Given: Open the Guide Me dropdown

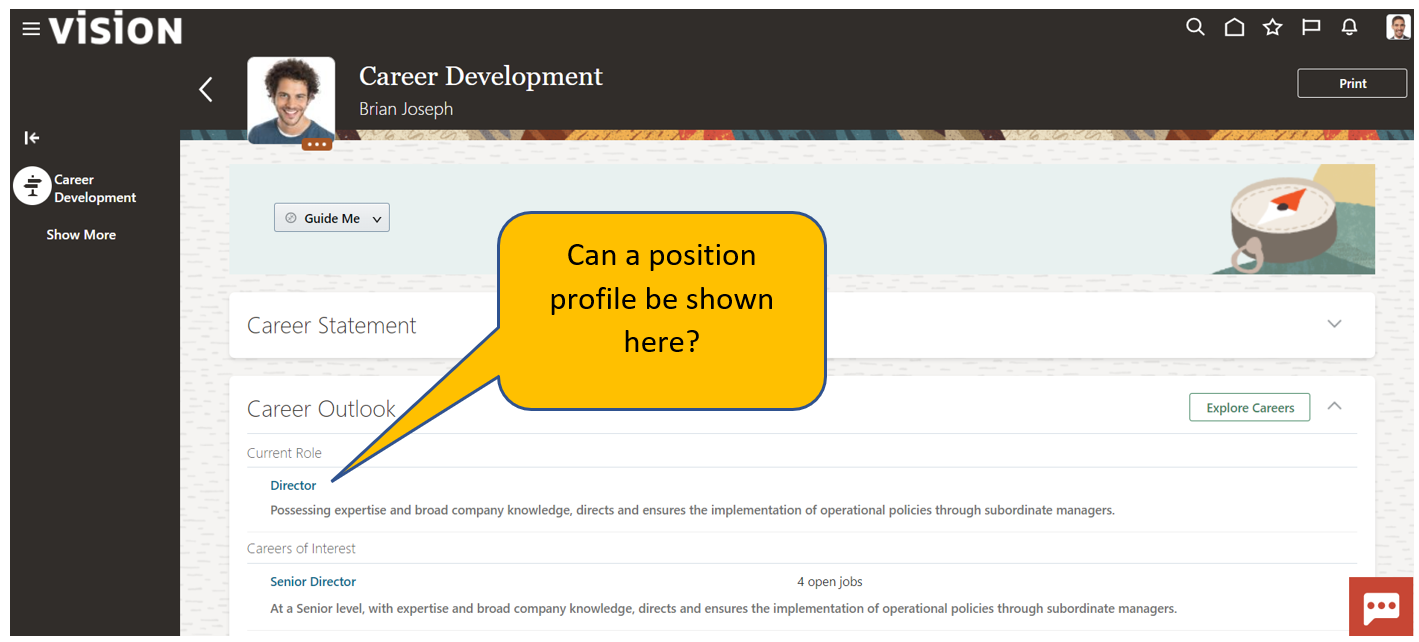Looking at the screenshot, I should 331,217.
